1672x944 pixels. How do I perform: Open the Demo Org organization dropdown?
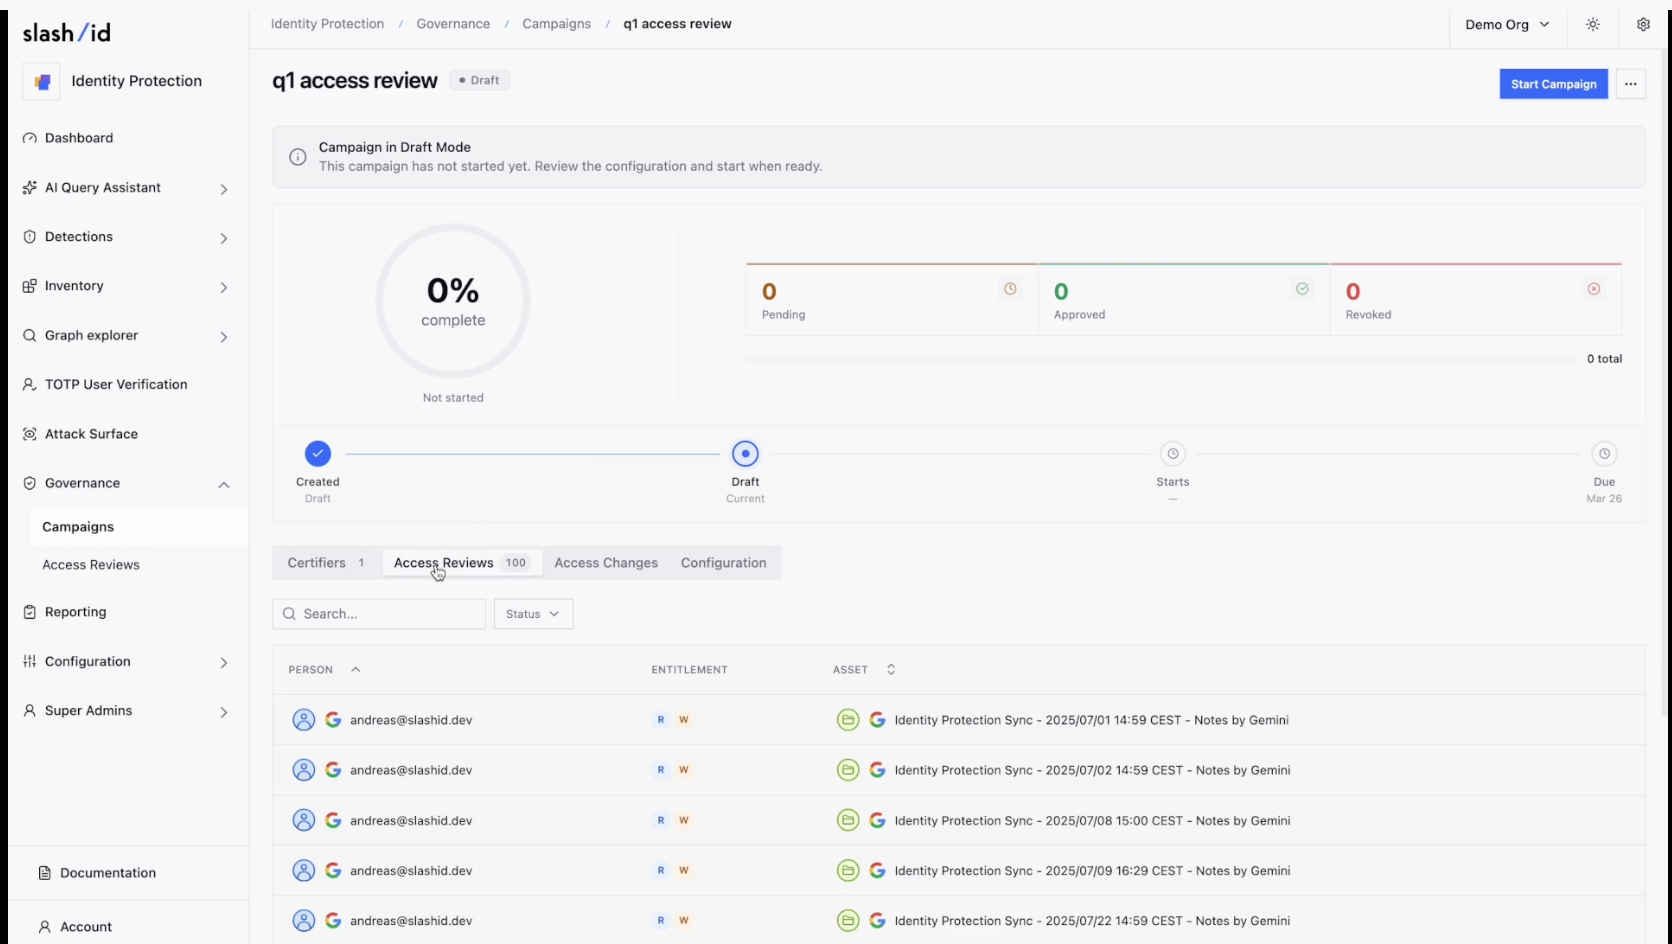[x=1507, y=24]
